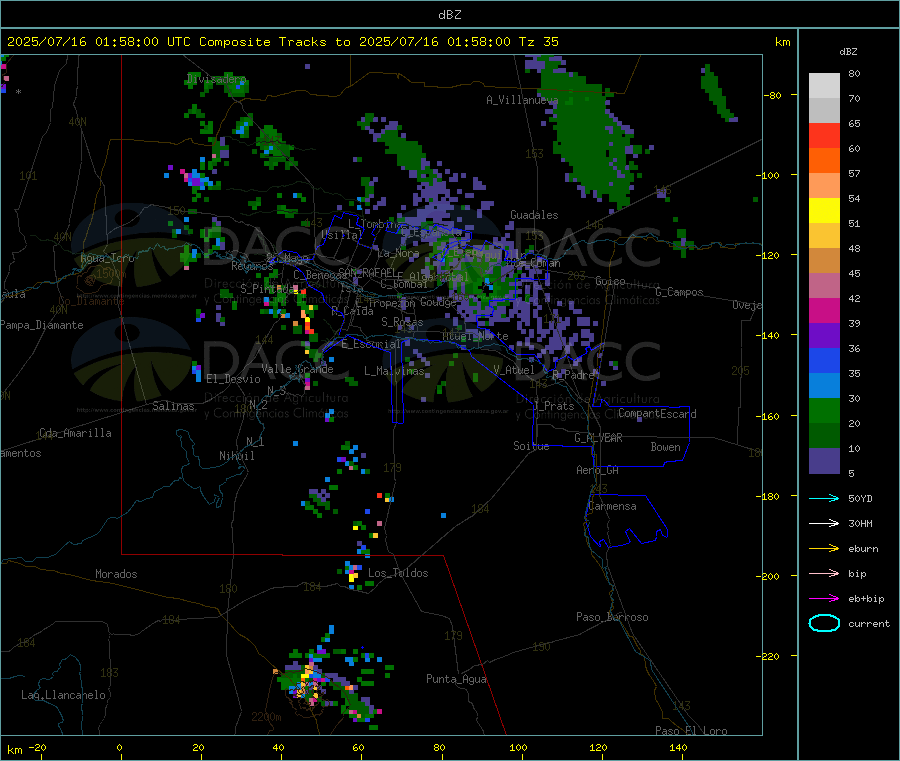Click the 50YD cyan arrow legend icon
This screenshot has width=900, height=761.
coord(824,498)
